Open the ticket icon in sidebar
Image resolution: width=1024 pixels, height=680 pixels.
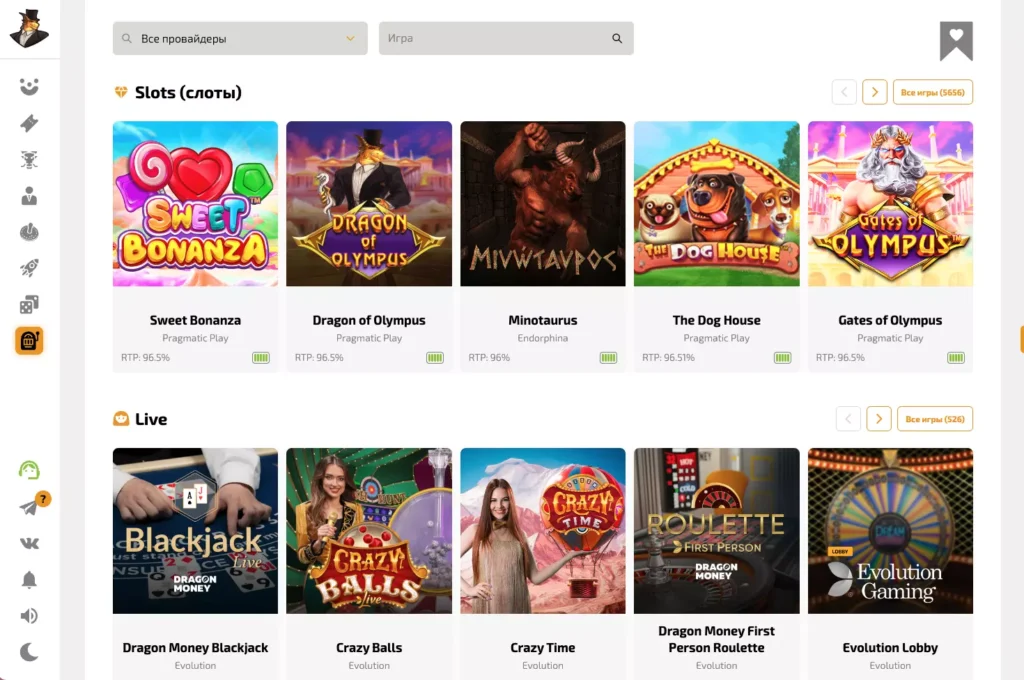click(x=29, y=123)
